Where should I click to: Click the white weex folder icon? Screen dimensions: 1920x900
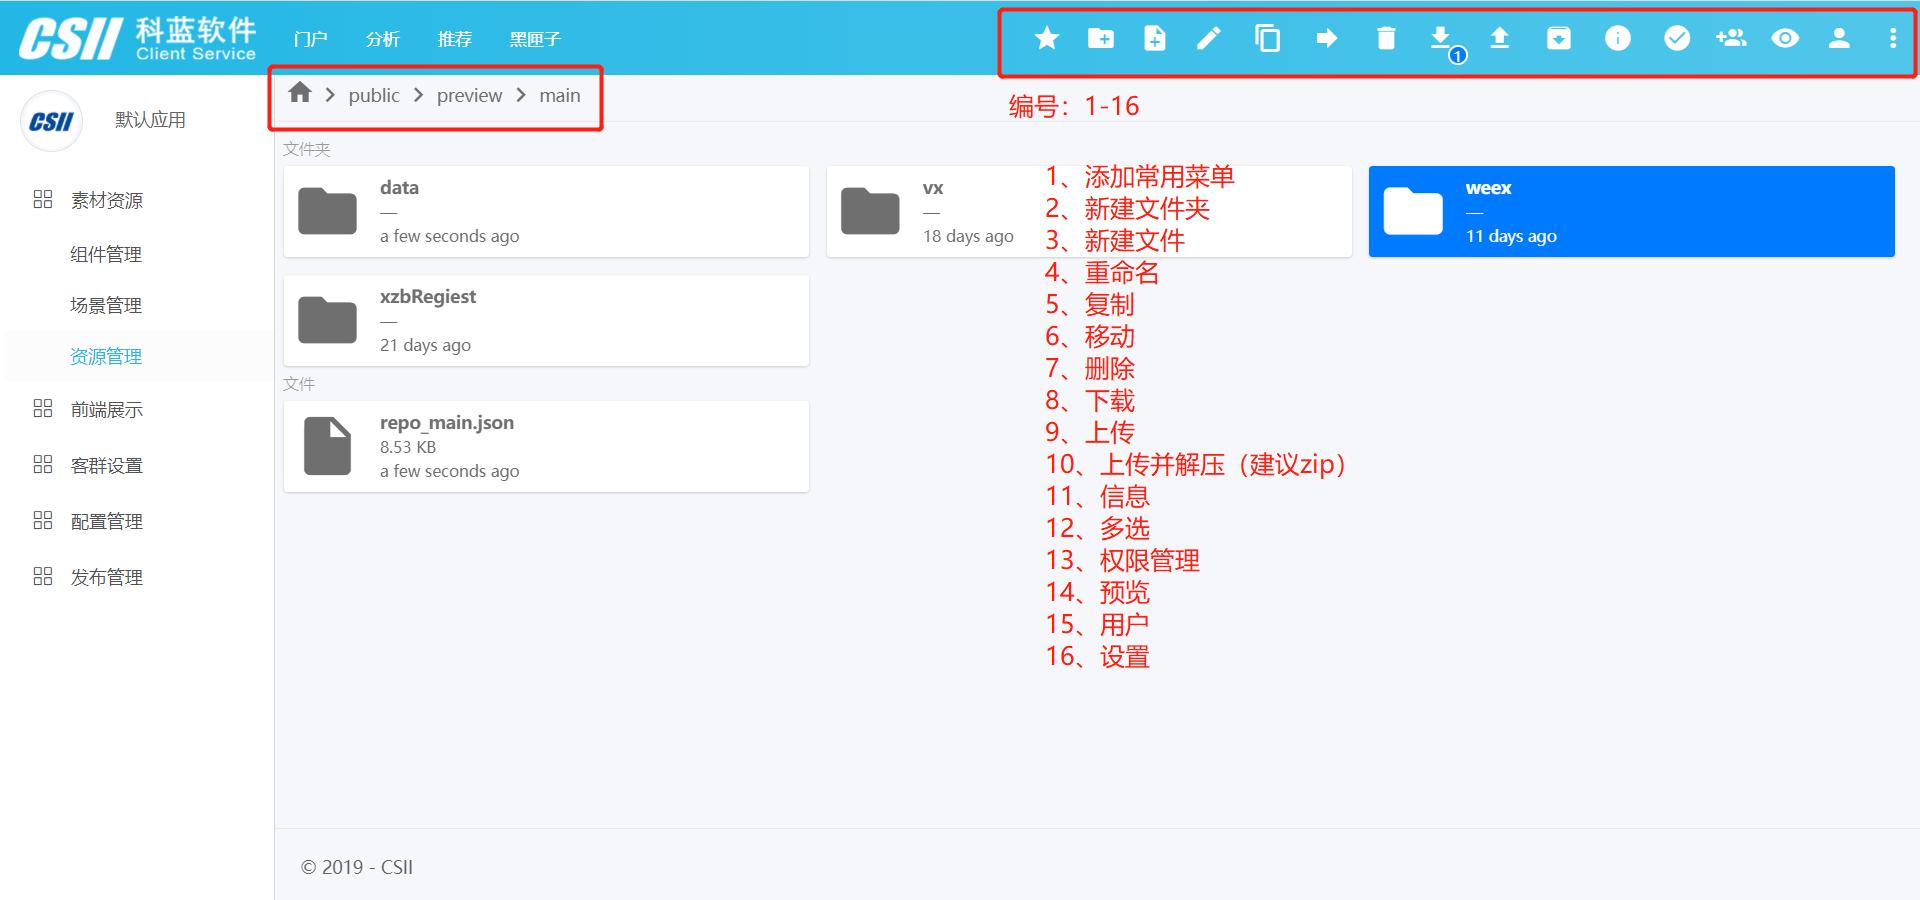1413,211
